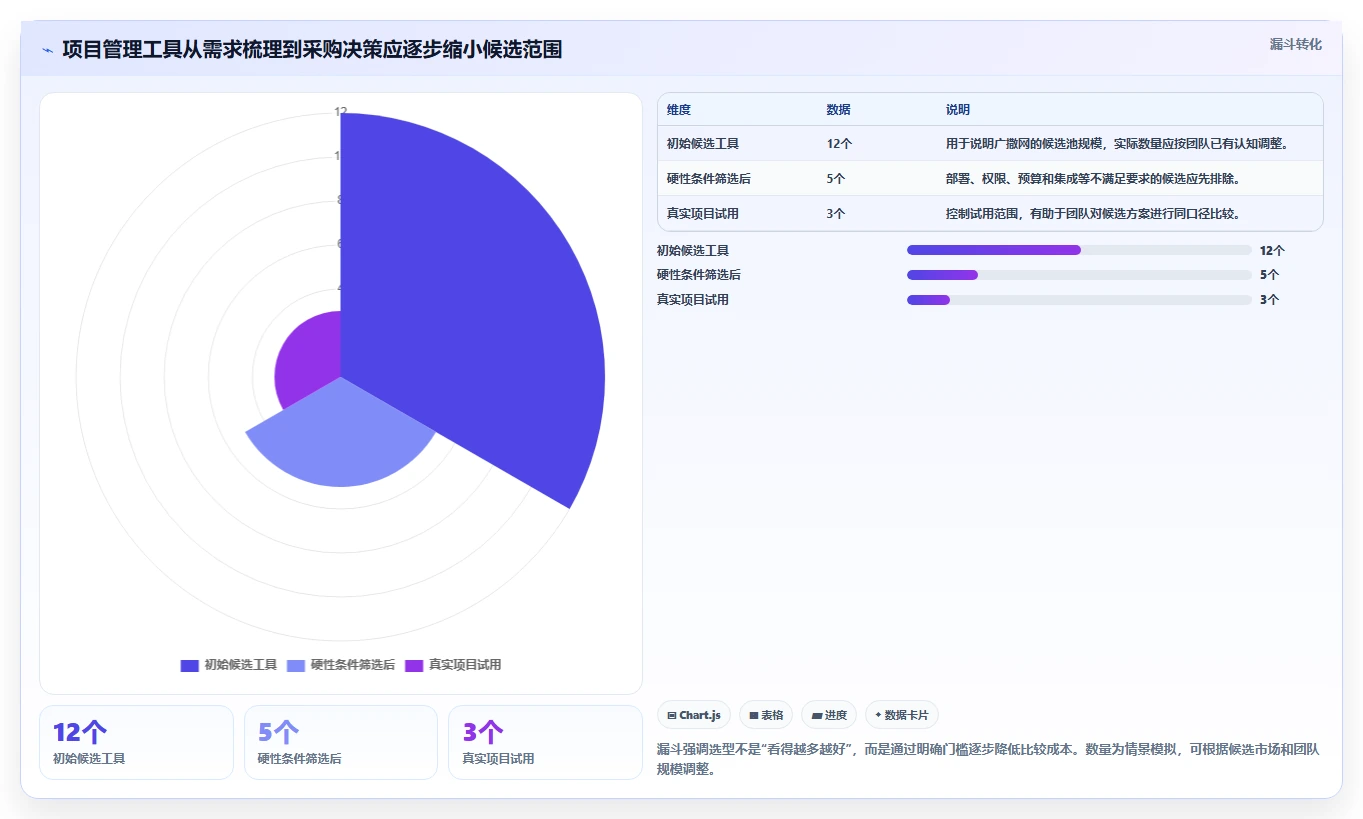Click the 维度 column header
This screenshot has height=819, width=1363.
[679, 110]
